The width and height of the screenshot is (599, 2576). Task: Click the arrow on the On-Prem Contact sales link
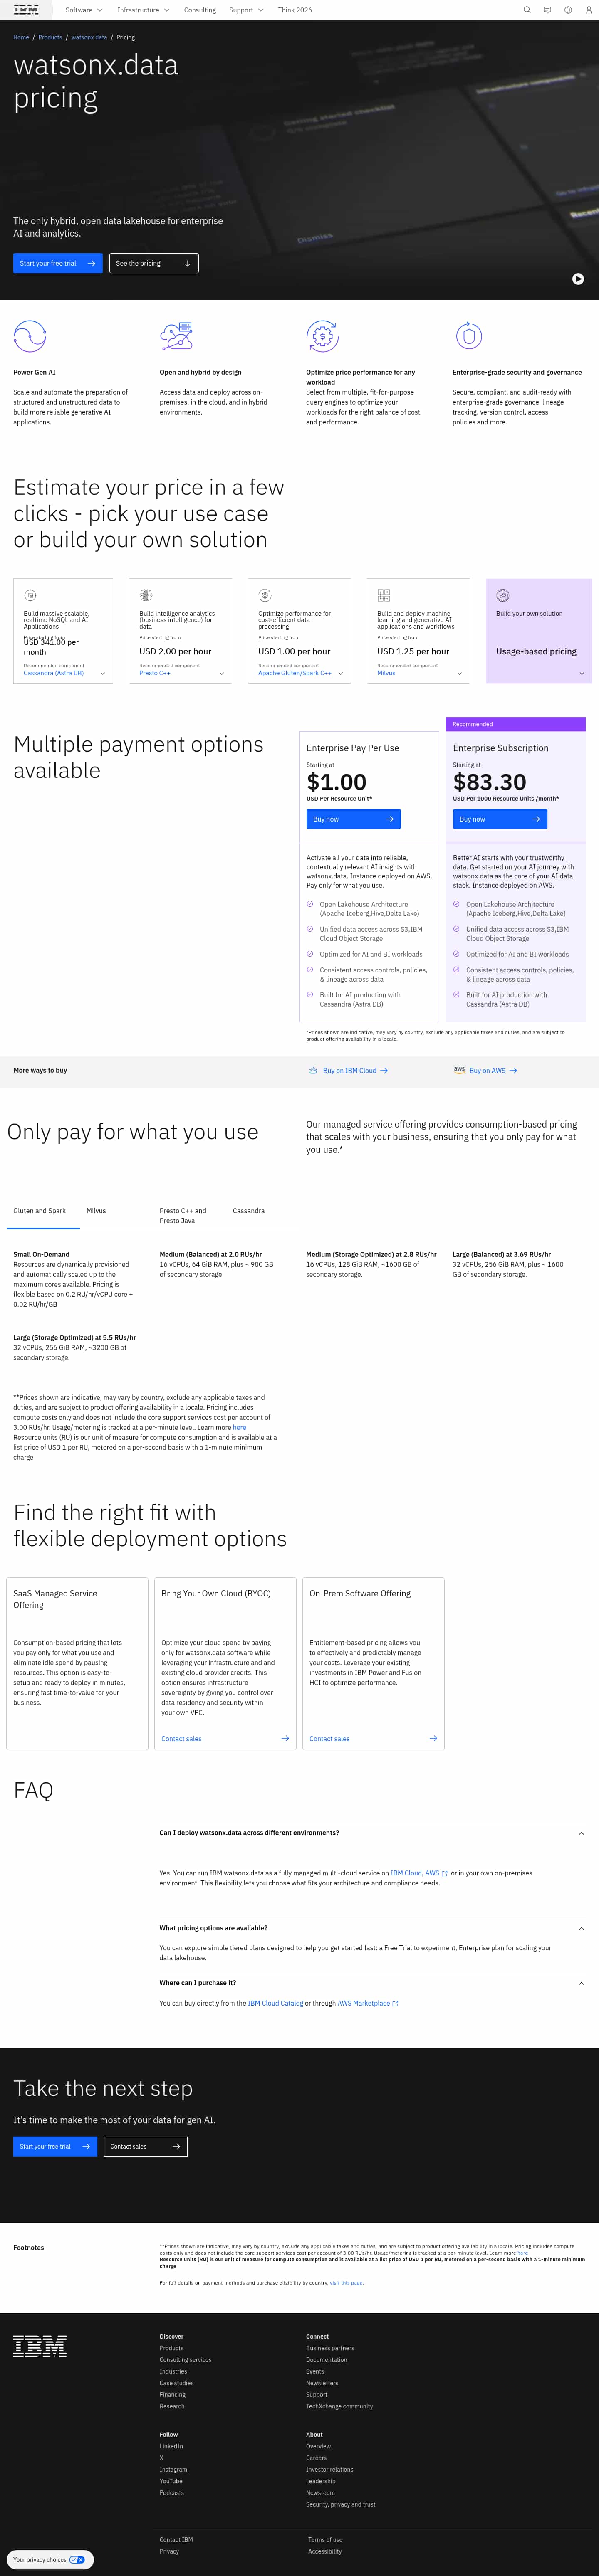click(x=433, y=1738)
